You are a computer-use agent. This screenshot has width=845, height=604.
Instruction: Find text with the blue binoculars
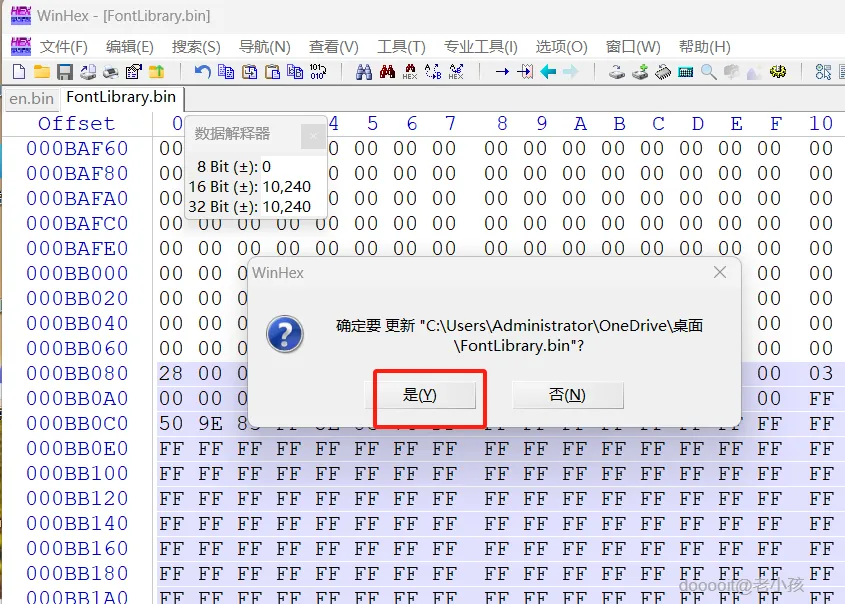click(364, 71)
